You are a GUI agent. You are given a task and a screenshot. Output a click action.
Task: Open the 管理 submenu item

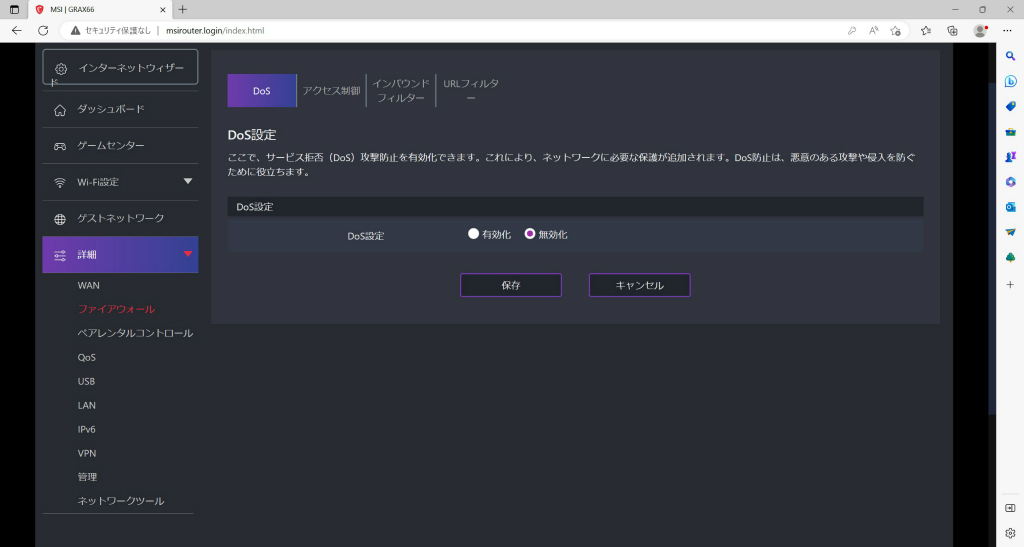coord(88,477)
